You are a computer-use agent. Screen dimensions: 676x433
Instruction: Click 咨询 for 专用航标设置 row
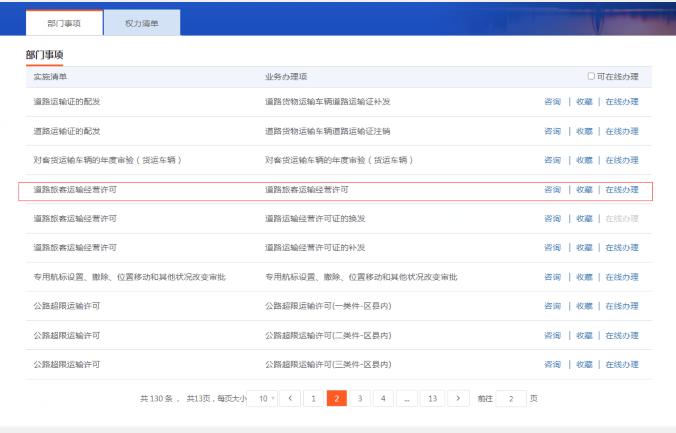[x=552, y=277]
